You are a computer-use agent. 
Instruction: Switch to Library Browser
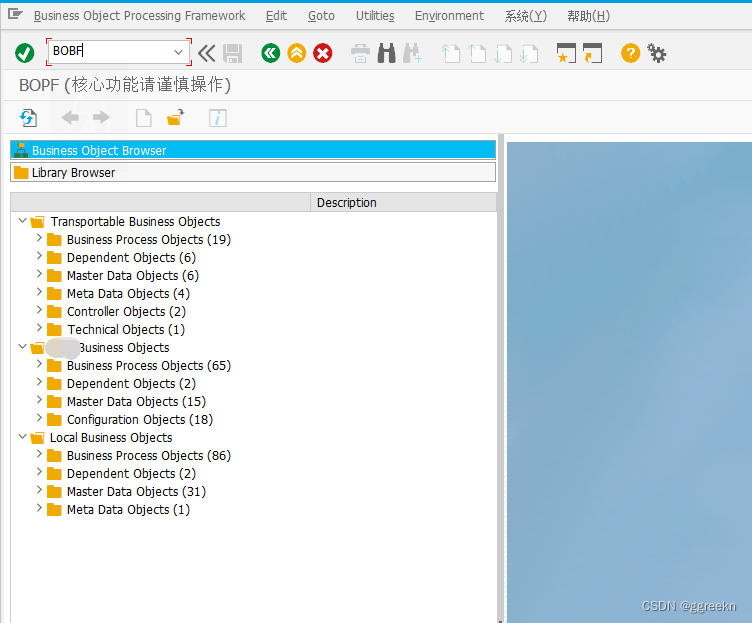(x=253, y=172)
